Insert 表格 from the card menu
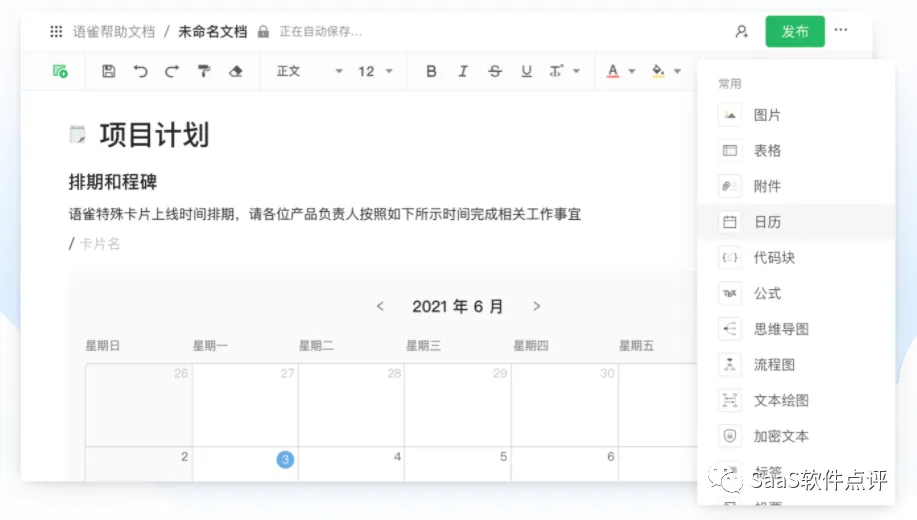This screenshot has width=917, height=520. tap(796, 151)
